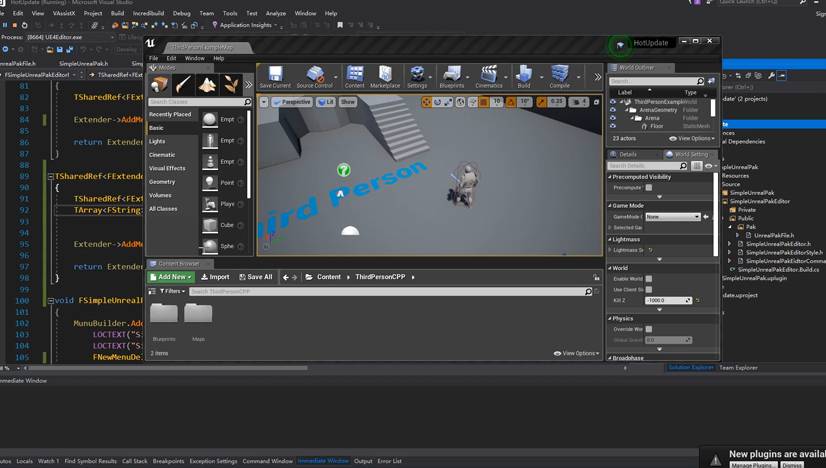Click Point light placement item

click(223, 183)
